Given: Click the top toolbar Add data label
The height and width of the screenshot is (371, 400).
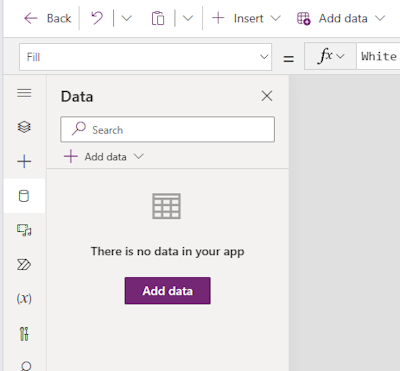Looking at the screenshot, I should pyautogui.click(x=343, y=18).
